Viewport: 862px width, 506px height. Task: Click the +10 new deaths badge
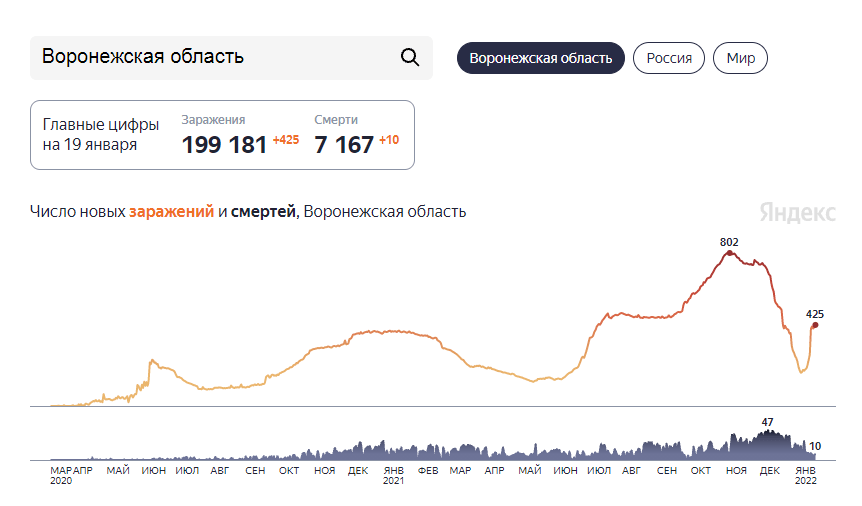tap(389, 140)
